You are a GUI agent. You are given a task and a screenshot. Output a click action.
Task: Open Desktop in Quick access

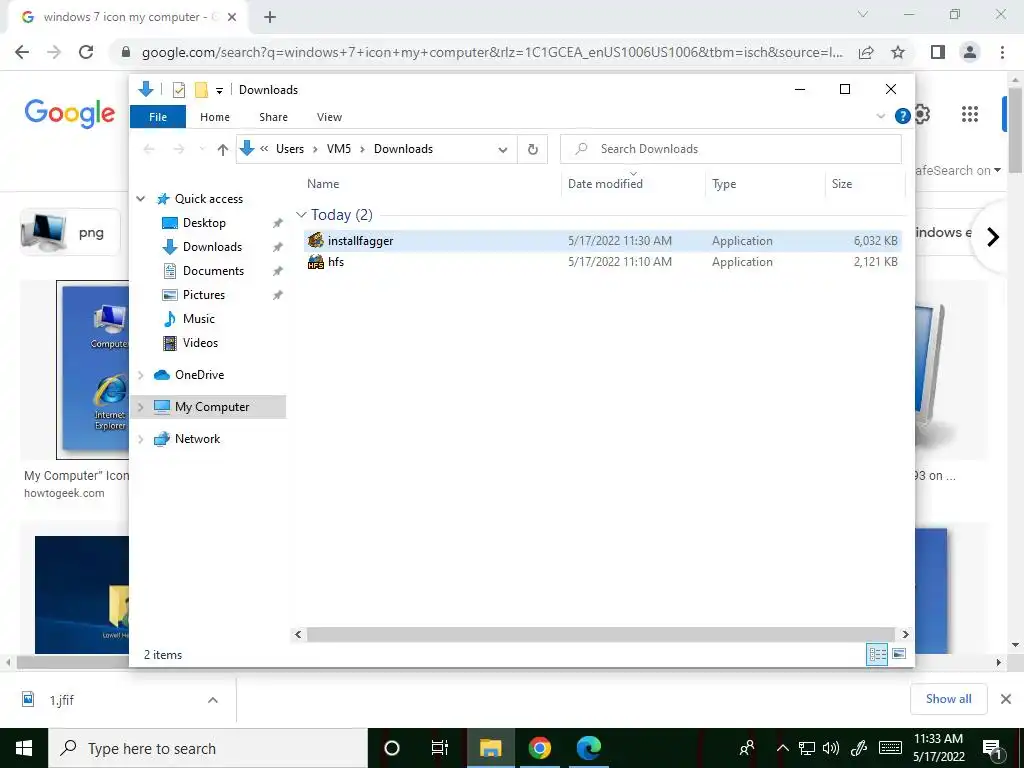pyautogui.click(x=204, y=223)
